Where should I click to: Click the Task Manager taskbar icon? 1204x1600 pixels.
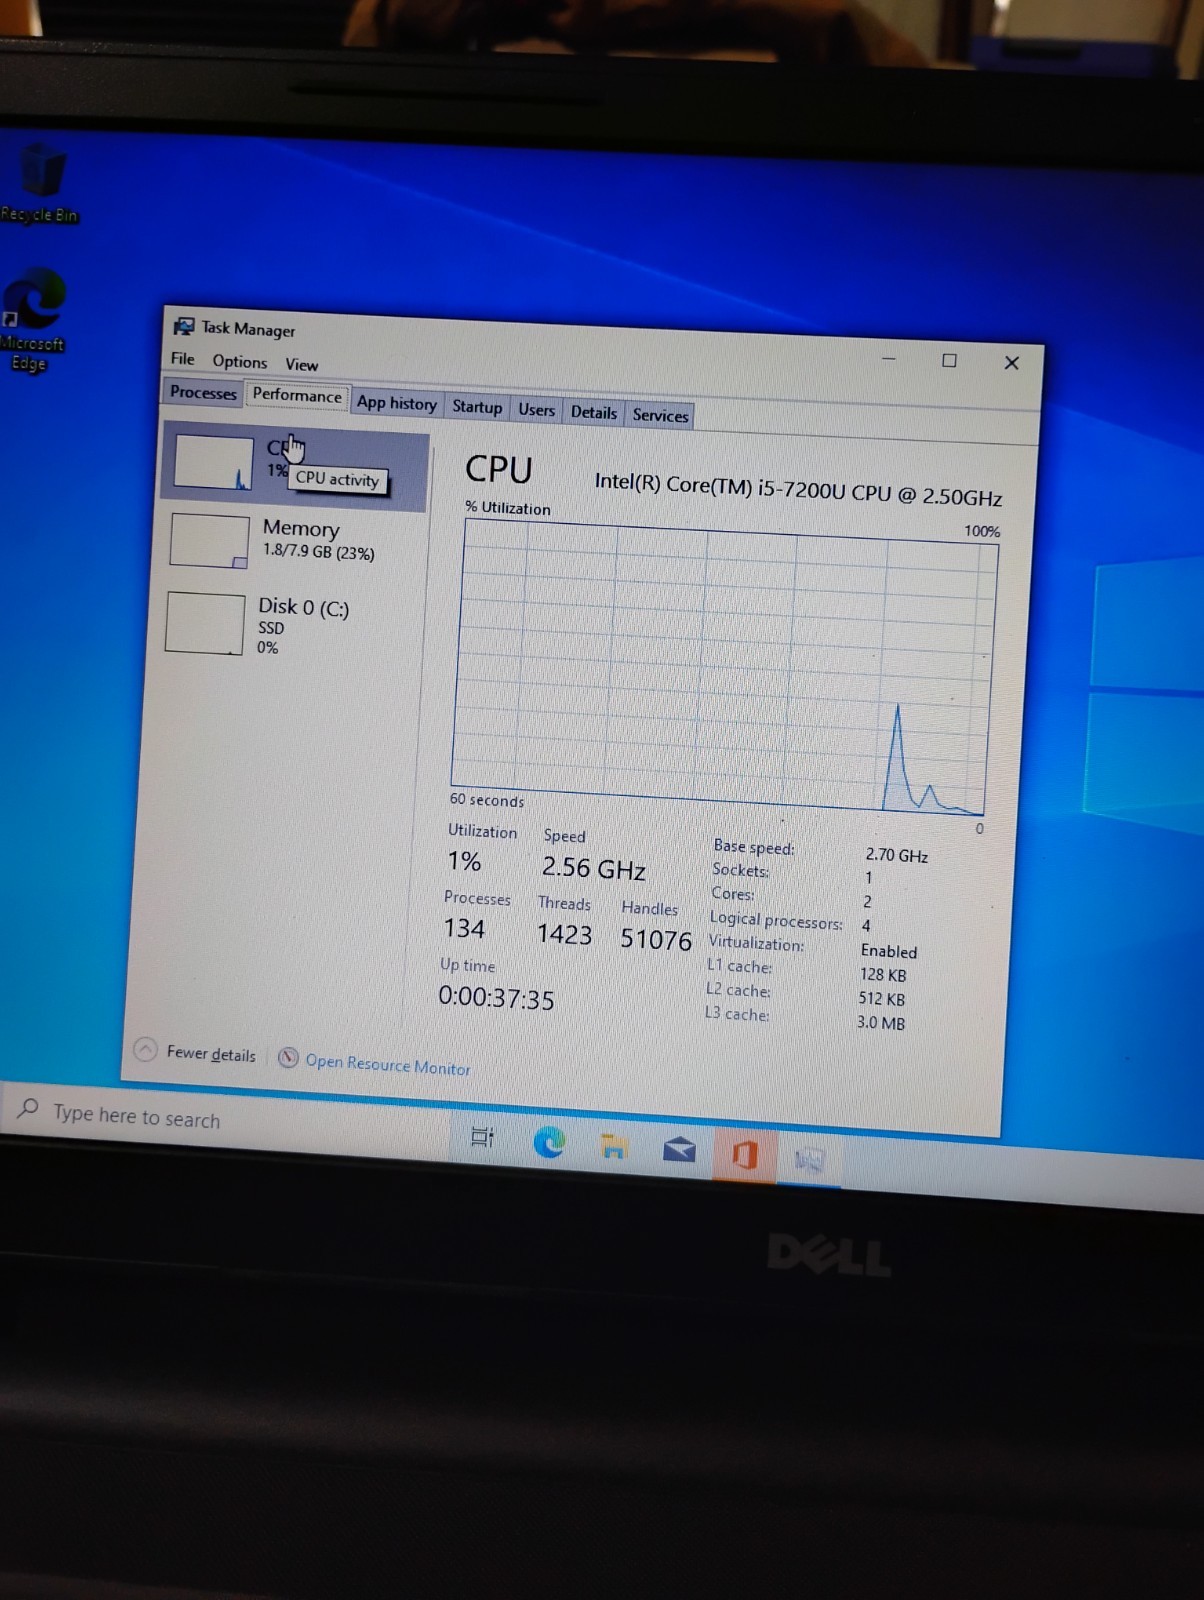(x=808, y=1160)
